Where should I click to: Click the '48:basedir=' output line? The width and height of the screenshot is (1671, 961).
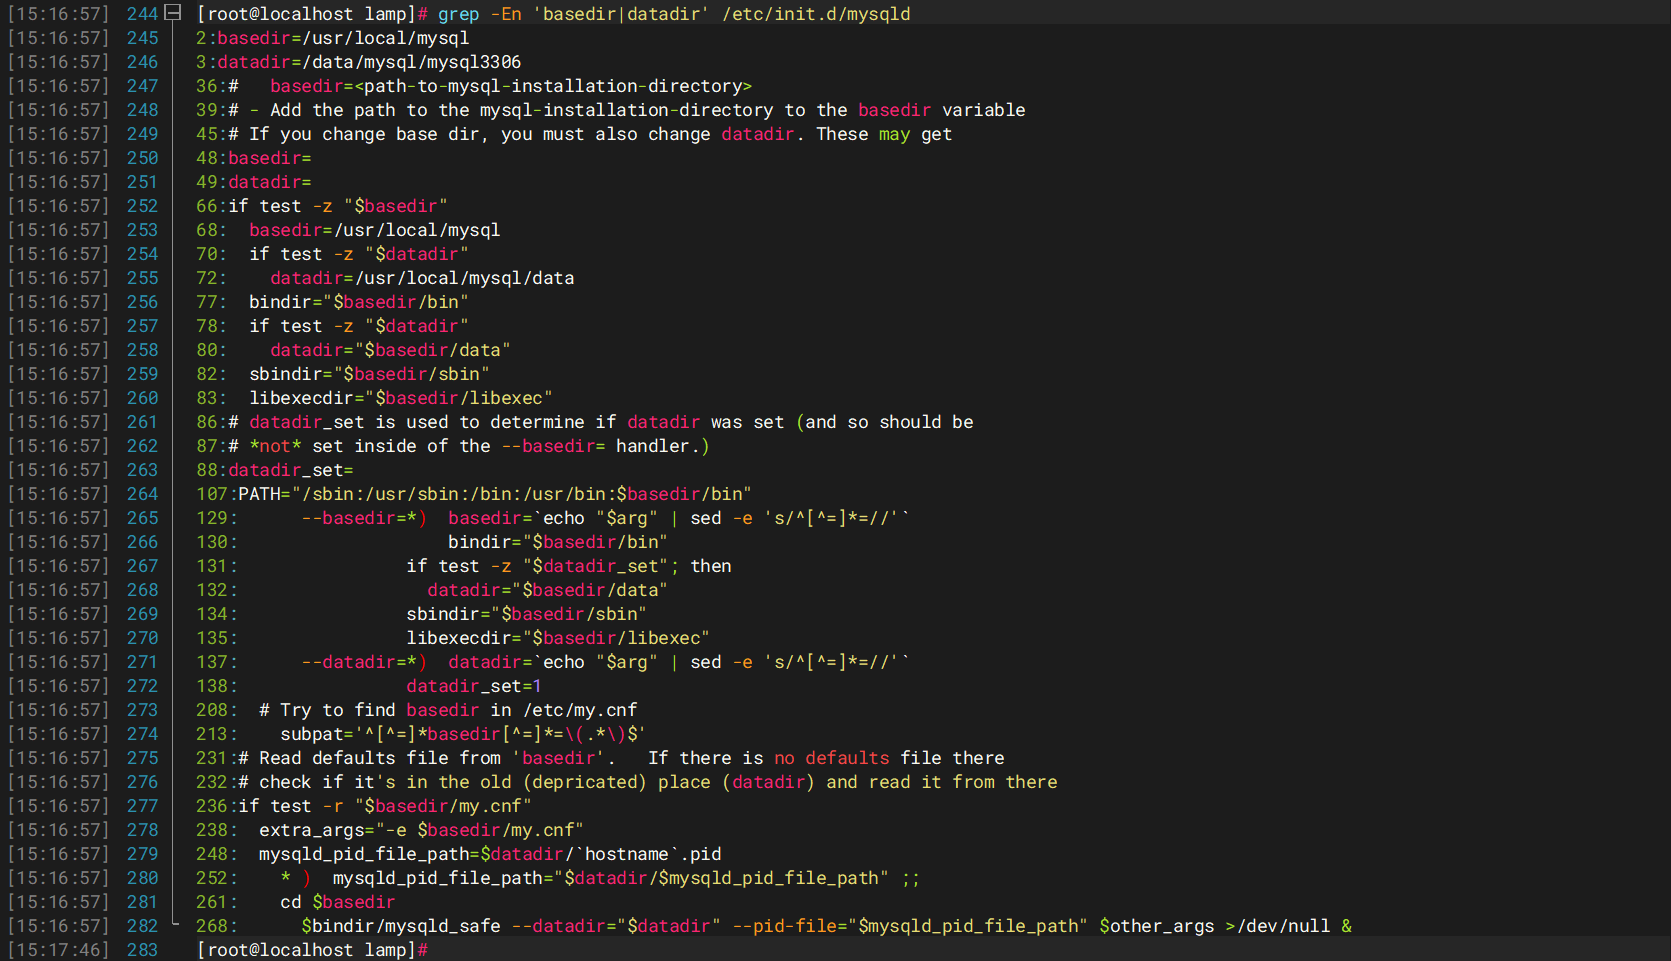click(254, 158)
